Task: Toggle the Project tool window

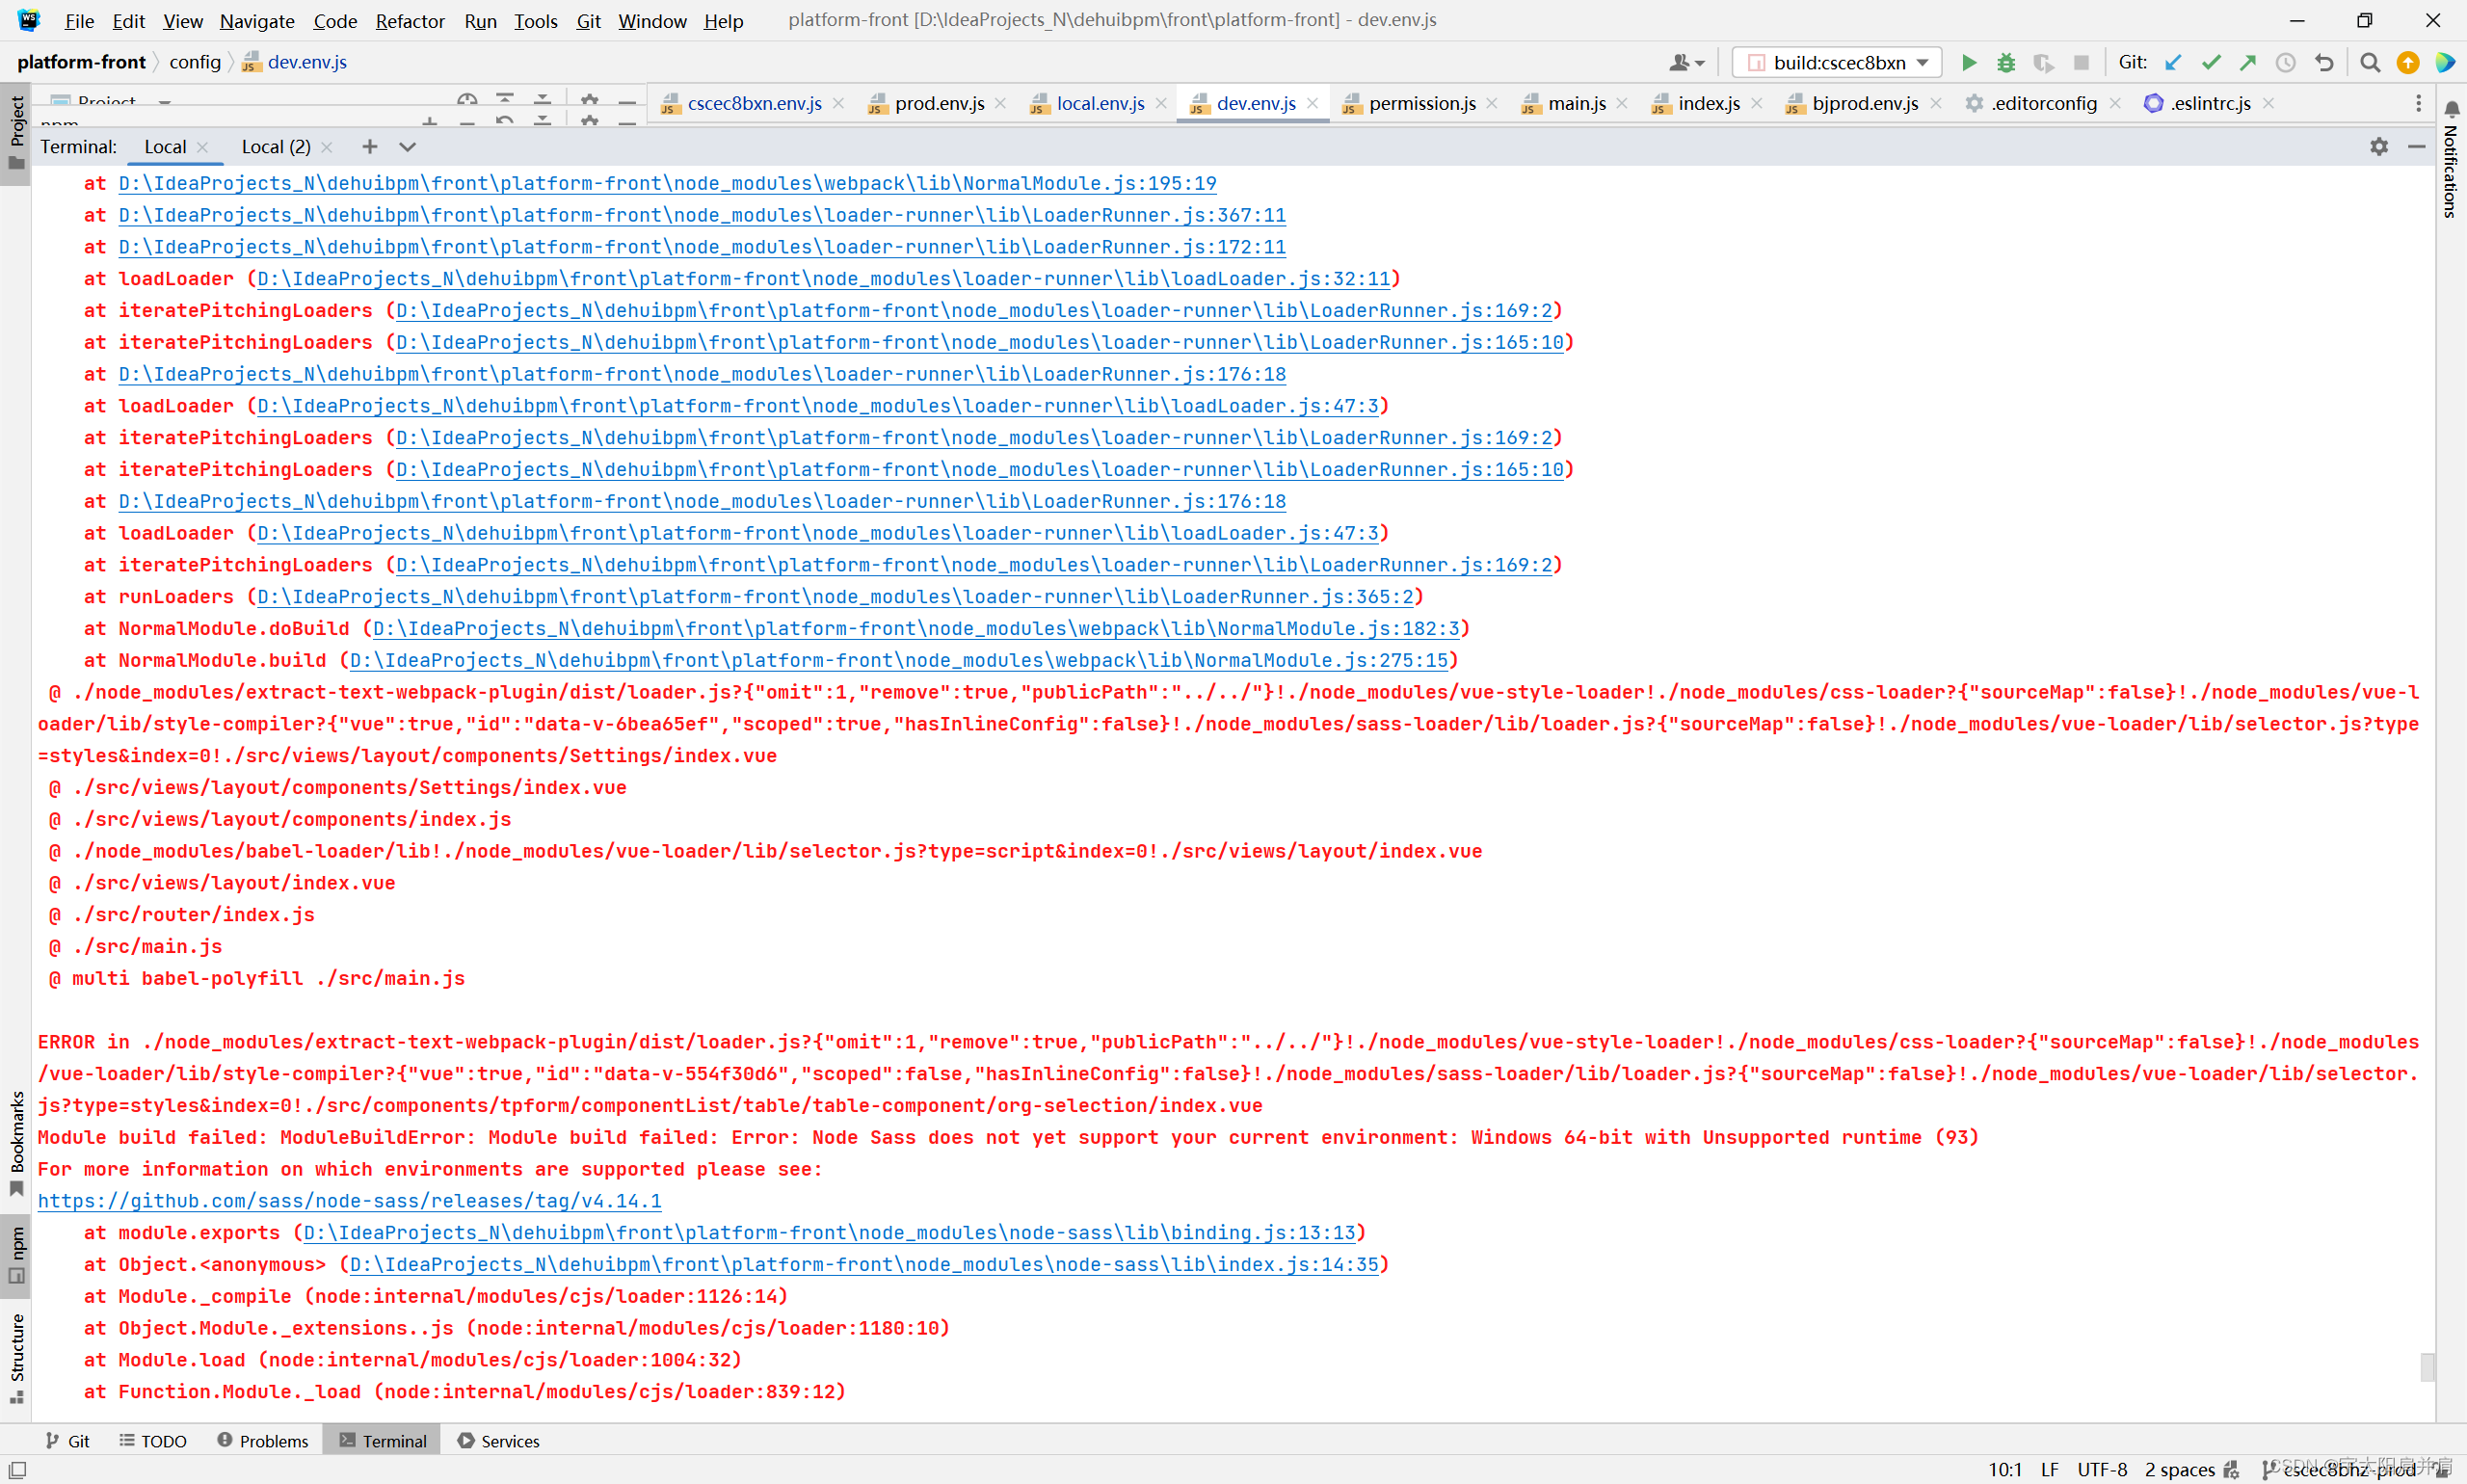Action: click(x=16, y=130)
